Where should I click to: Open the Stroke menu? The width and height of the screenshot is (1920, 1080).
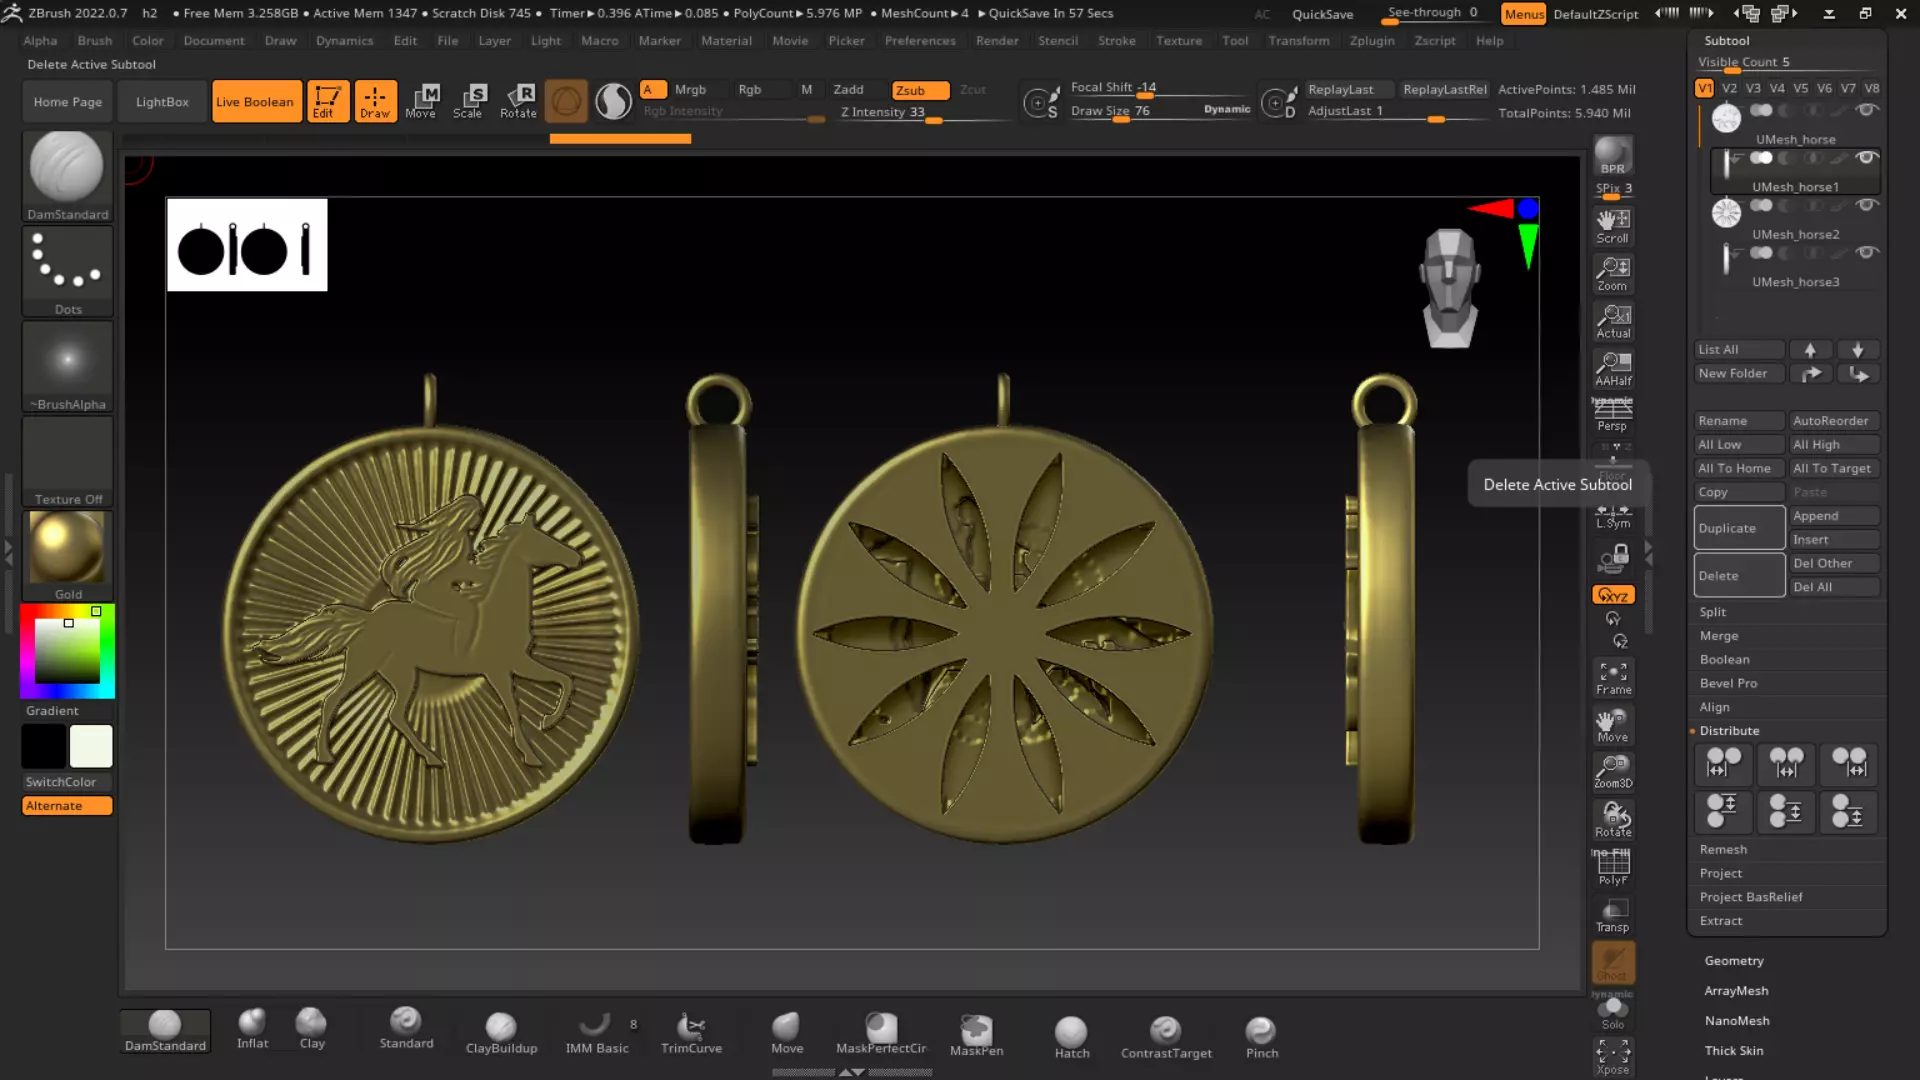[1117, 41]
